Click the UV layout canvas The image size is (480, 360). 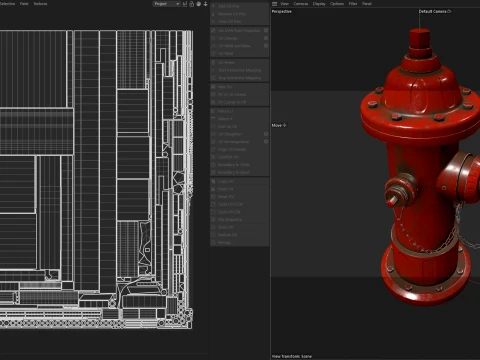point(96,179)
